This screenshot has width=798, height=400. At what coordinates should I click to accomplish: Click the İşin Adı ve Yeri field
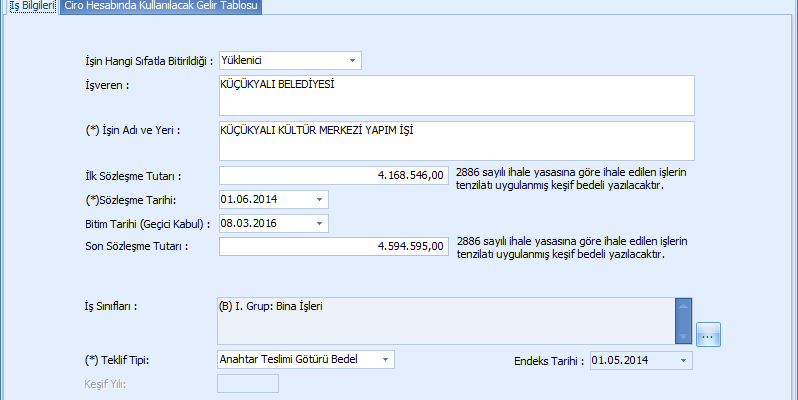[x=455, y=141]
